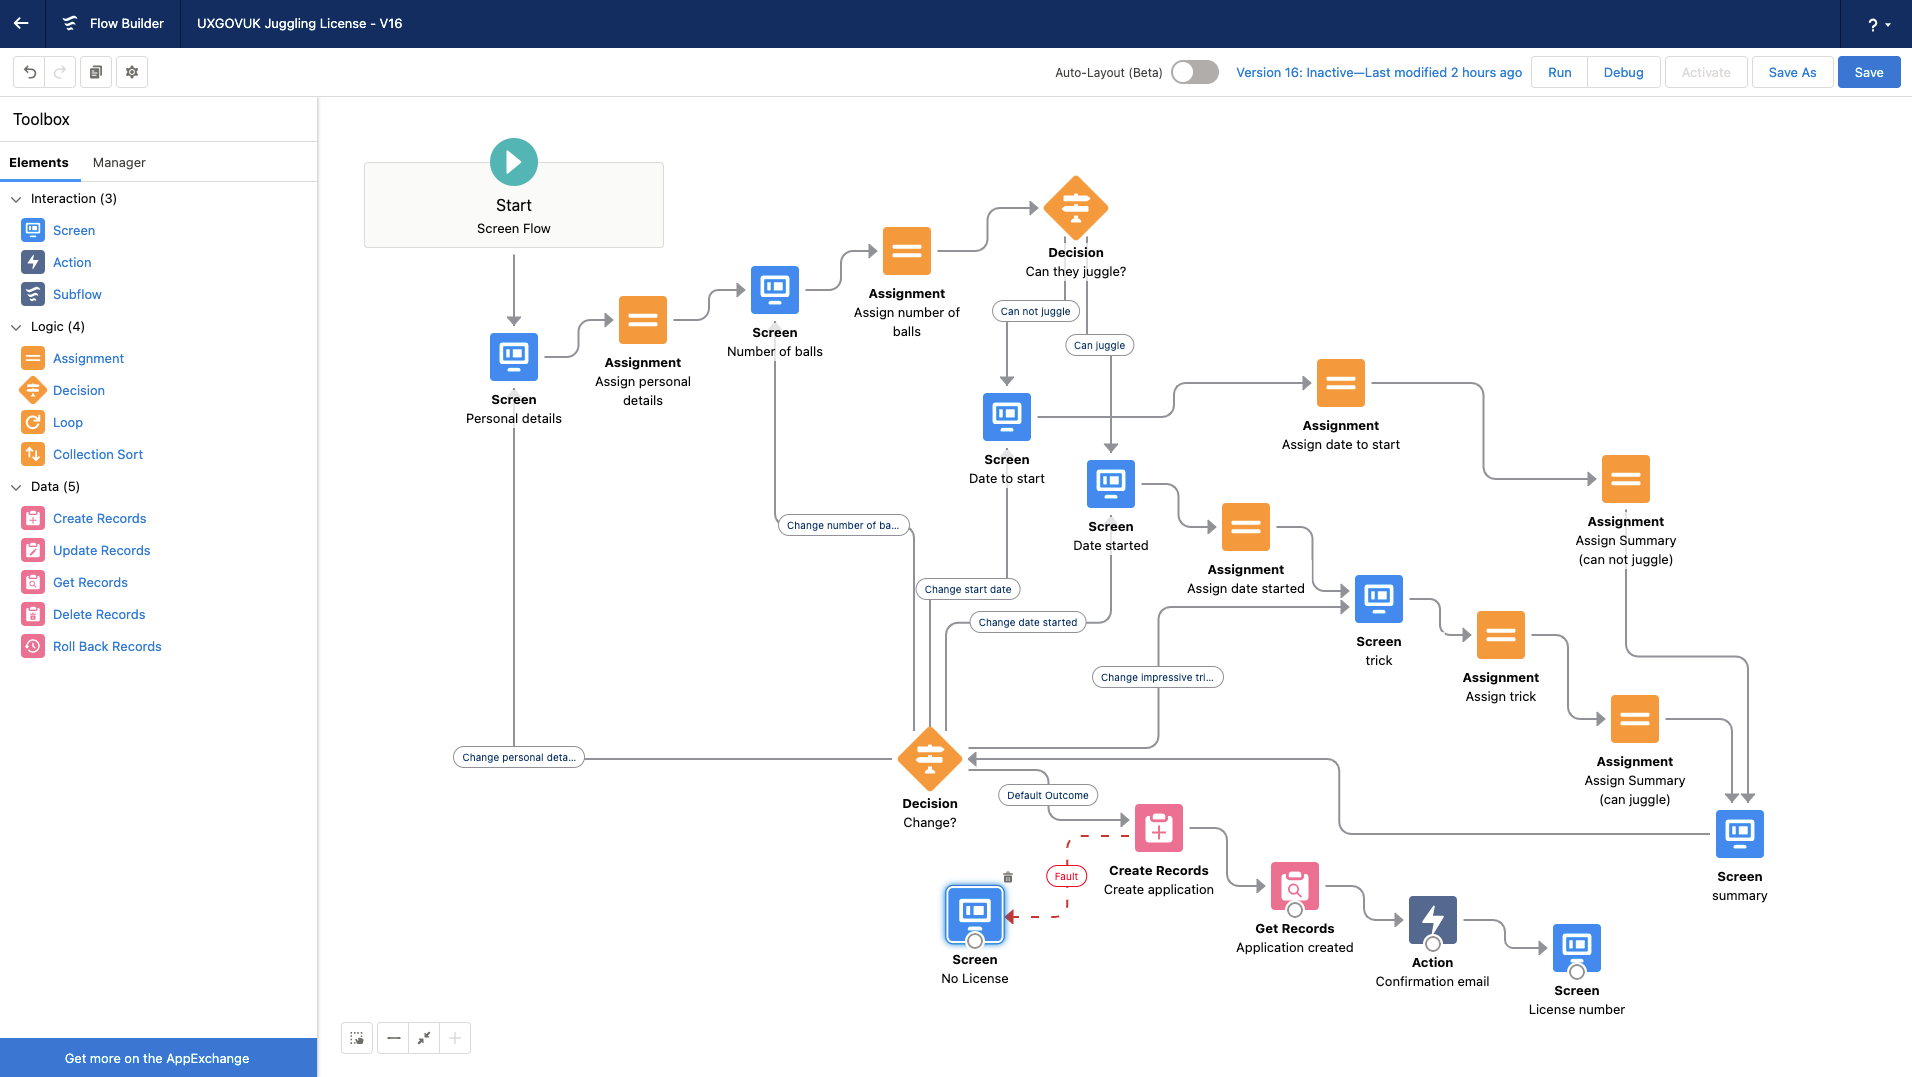Select the 'Can they juggle?' Decision node
Image resolution: width=1912 pixels, height=1077 pixels.
pyautogui.click(x=1075, y=208)
